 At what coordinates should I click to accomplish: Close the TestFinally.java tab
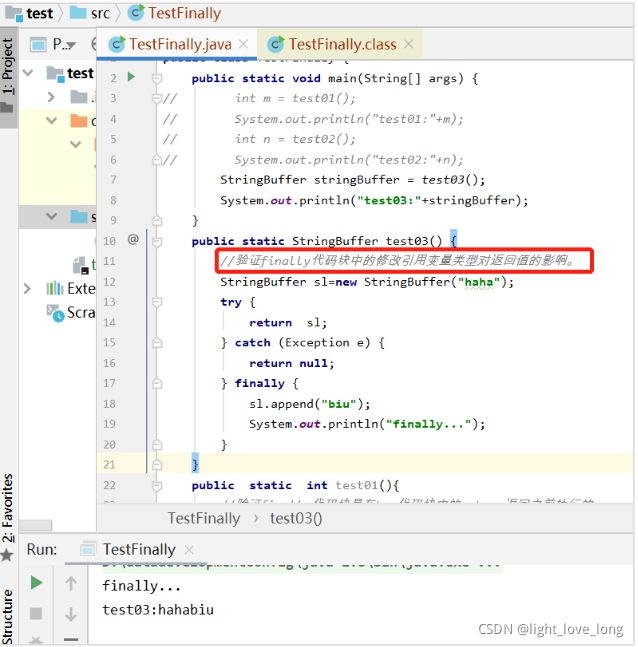[x=244, y=44]
